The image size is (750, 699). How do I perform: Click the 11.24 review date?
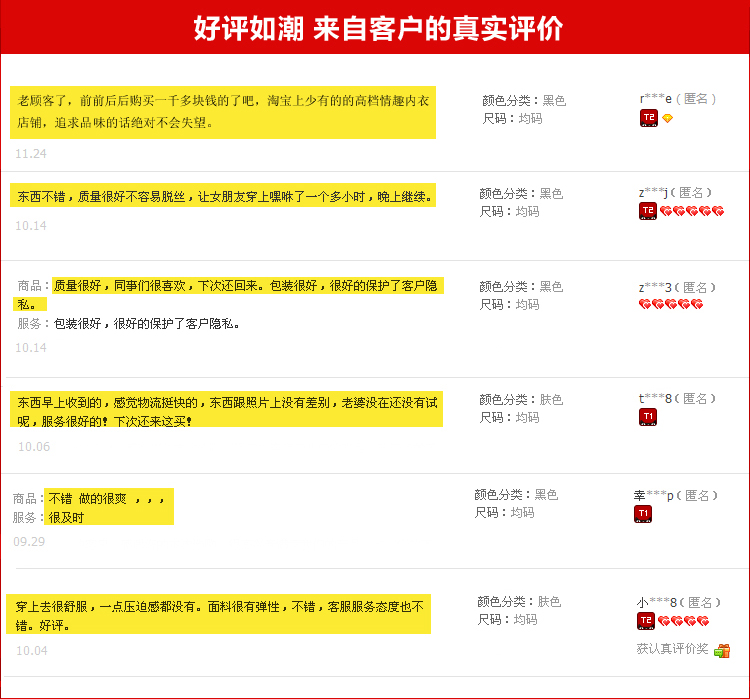click(x=30, y=154)
